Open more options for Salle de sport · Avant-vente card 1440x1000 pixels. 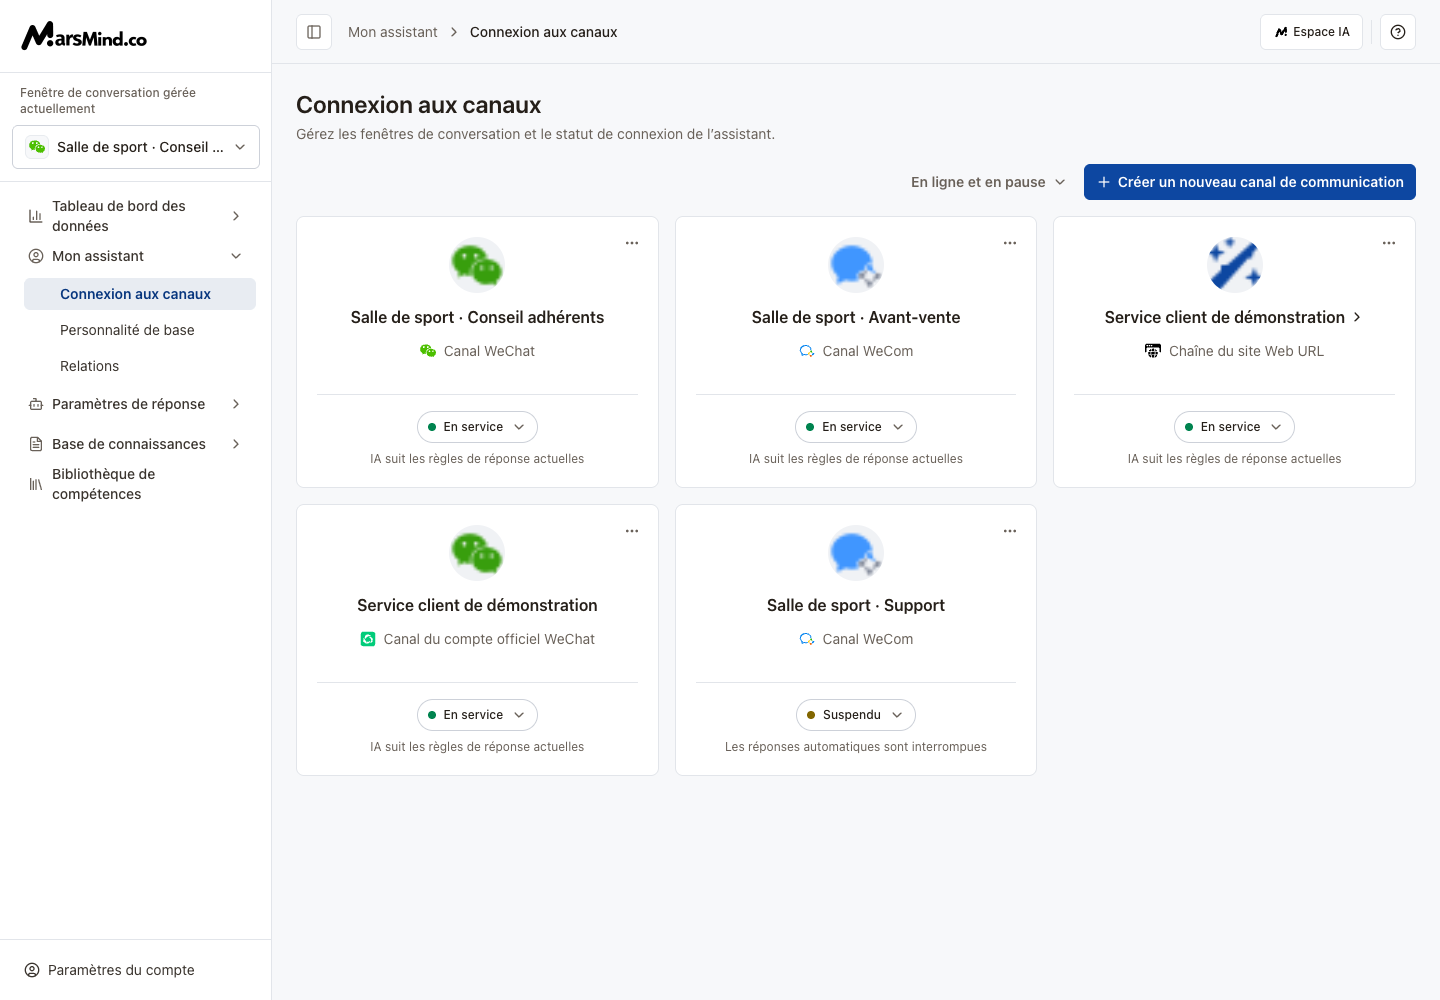point(1010,243)
